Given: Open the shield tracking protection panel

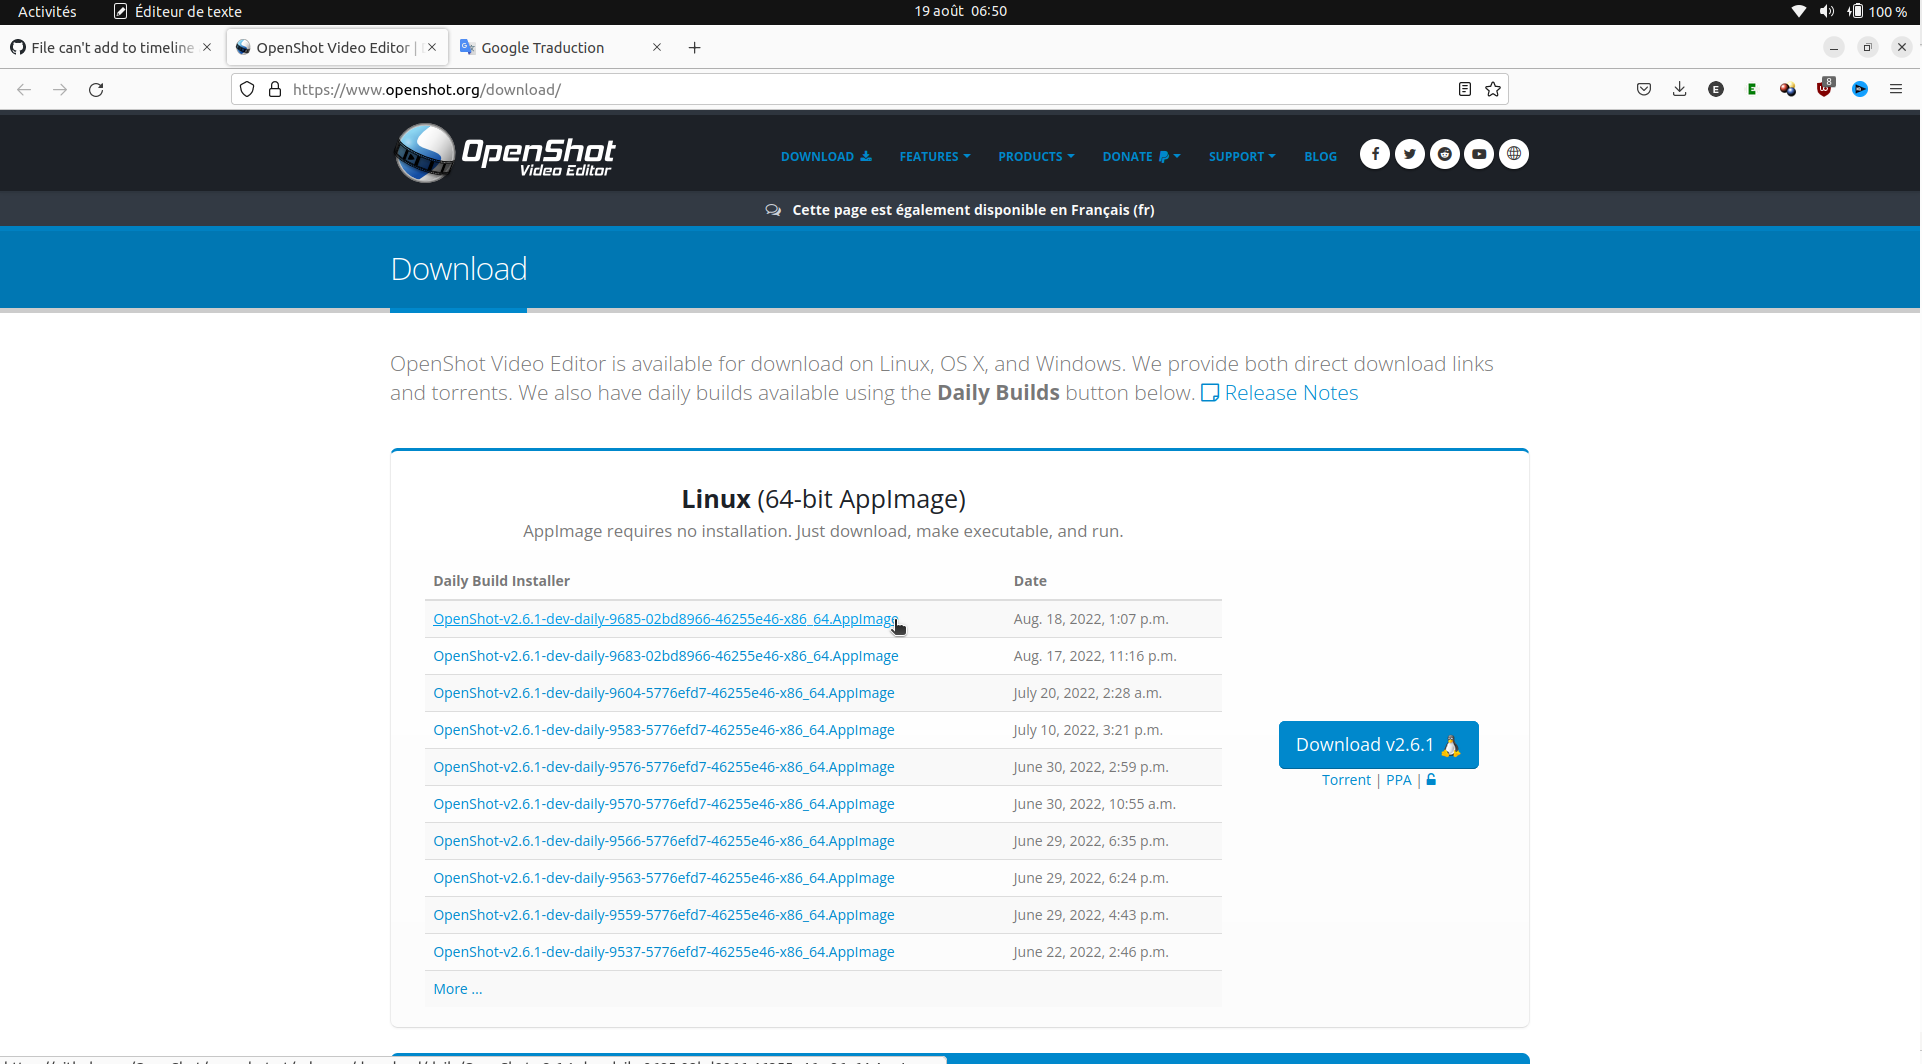Looking at the screenshot, I should point(246,89).
